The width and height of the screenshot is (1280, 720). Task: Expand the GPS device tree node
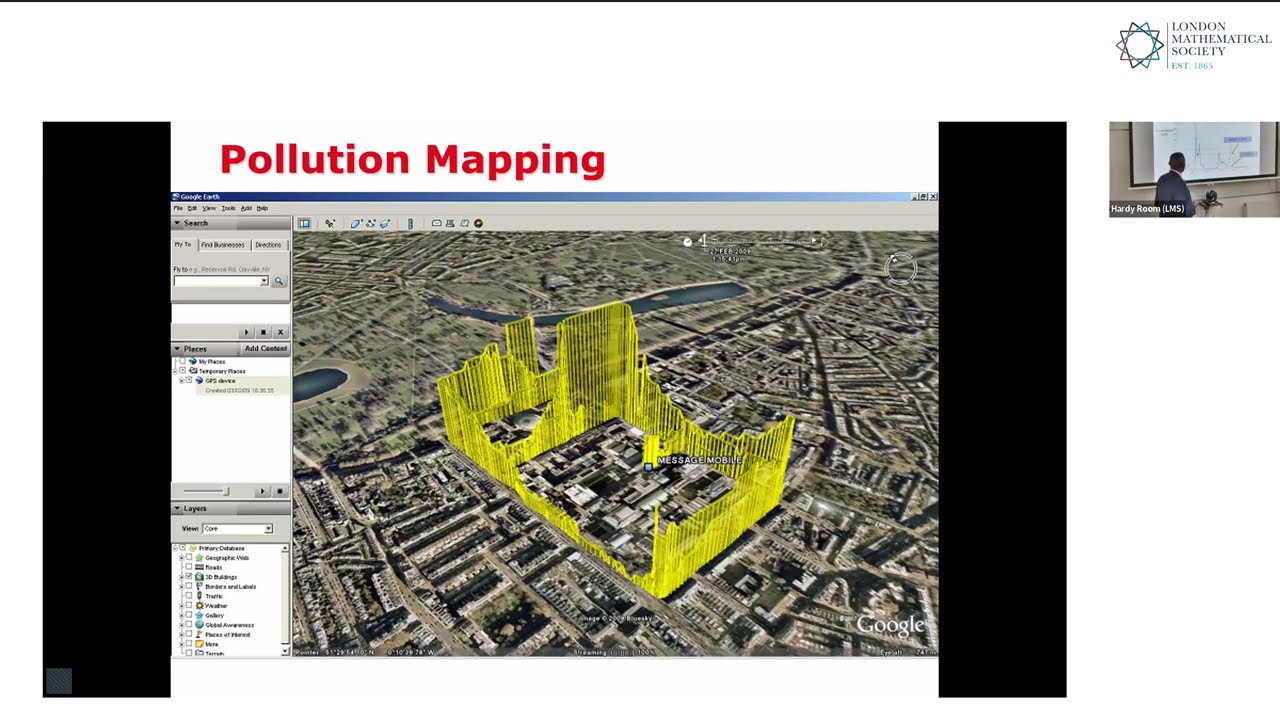tap(181, 381)
